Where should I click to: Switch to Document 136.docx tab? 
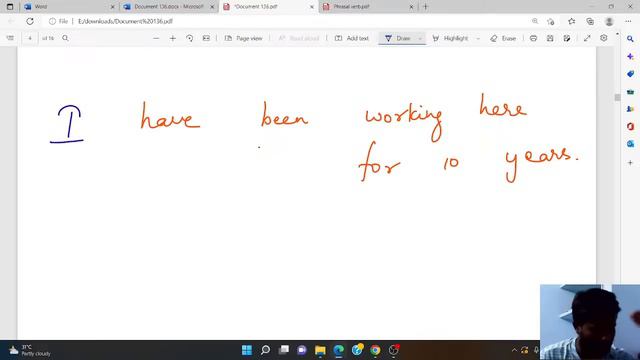click(x=169, y=7)
